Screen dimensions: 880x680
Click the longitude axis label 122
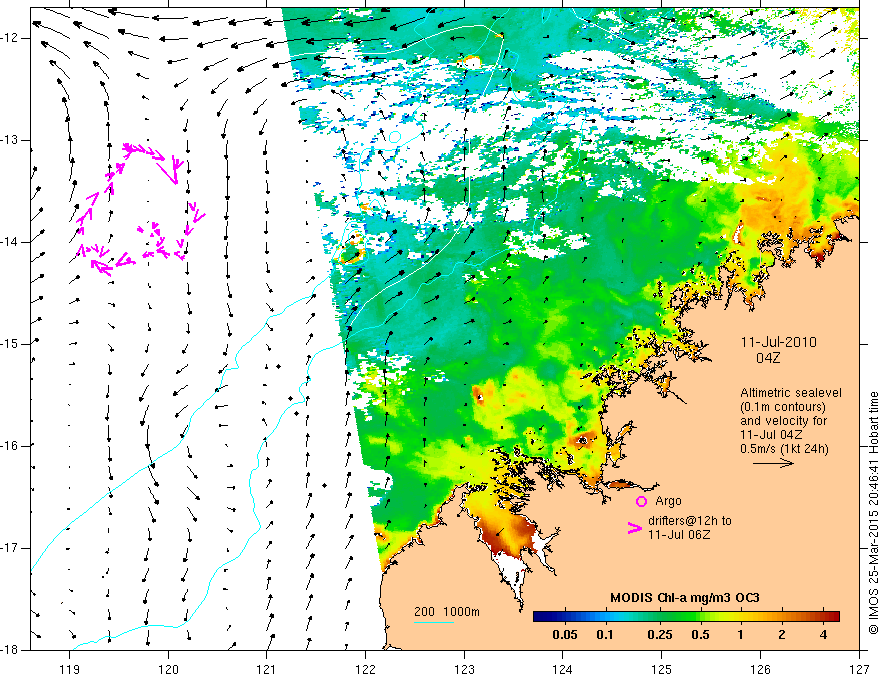pyautogui.click(x=365, y=669)
